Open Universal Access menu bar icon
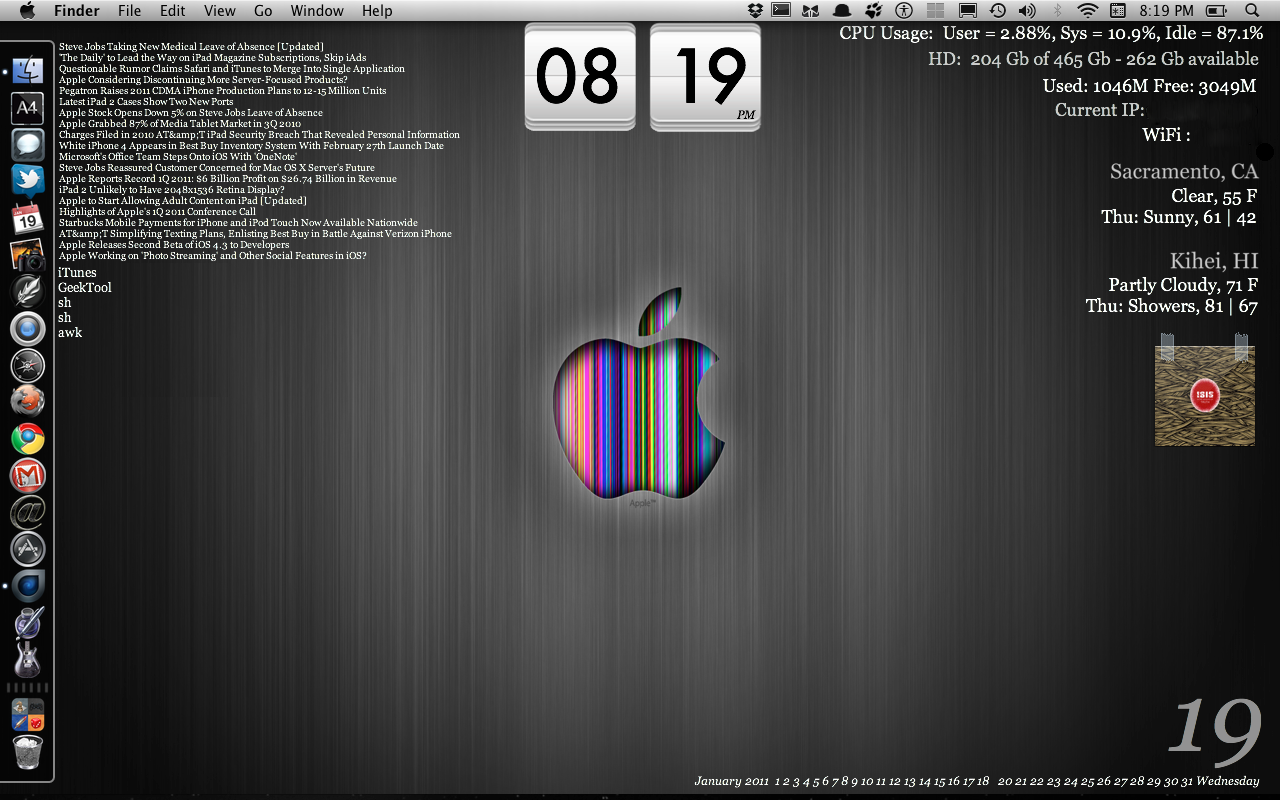 coord(904,10)
